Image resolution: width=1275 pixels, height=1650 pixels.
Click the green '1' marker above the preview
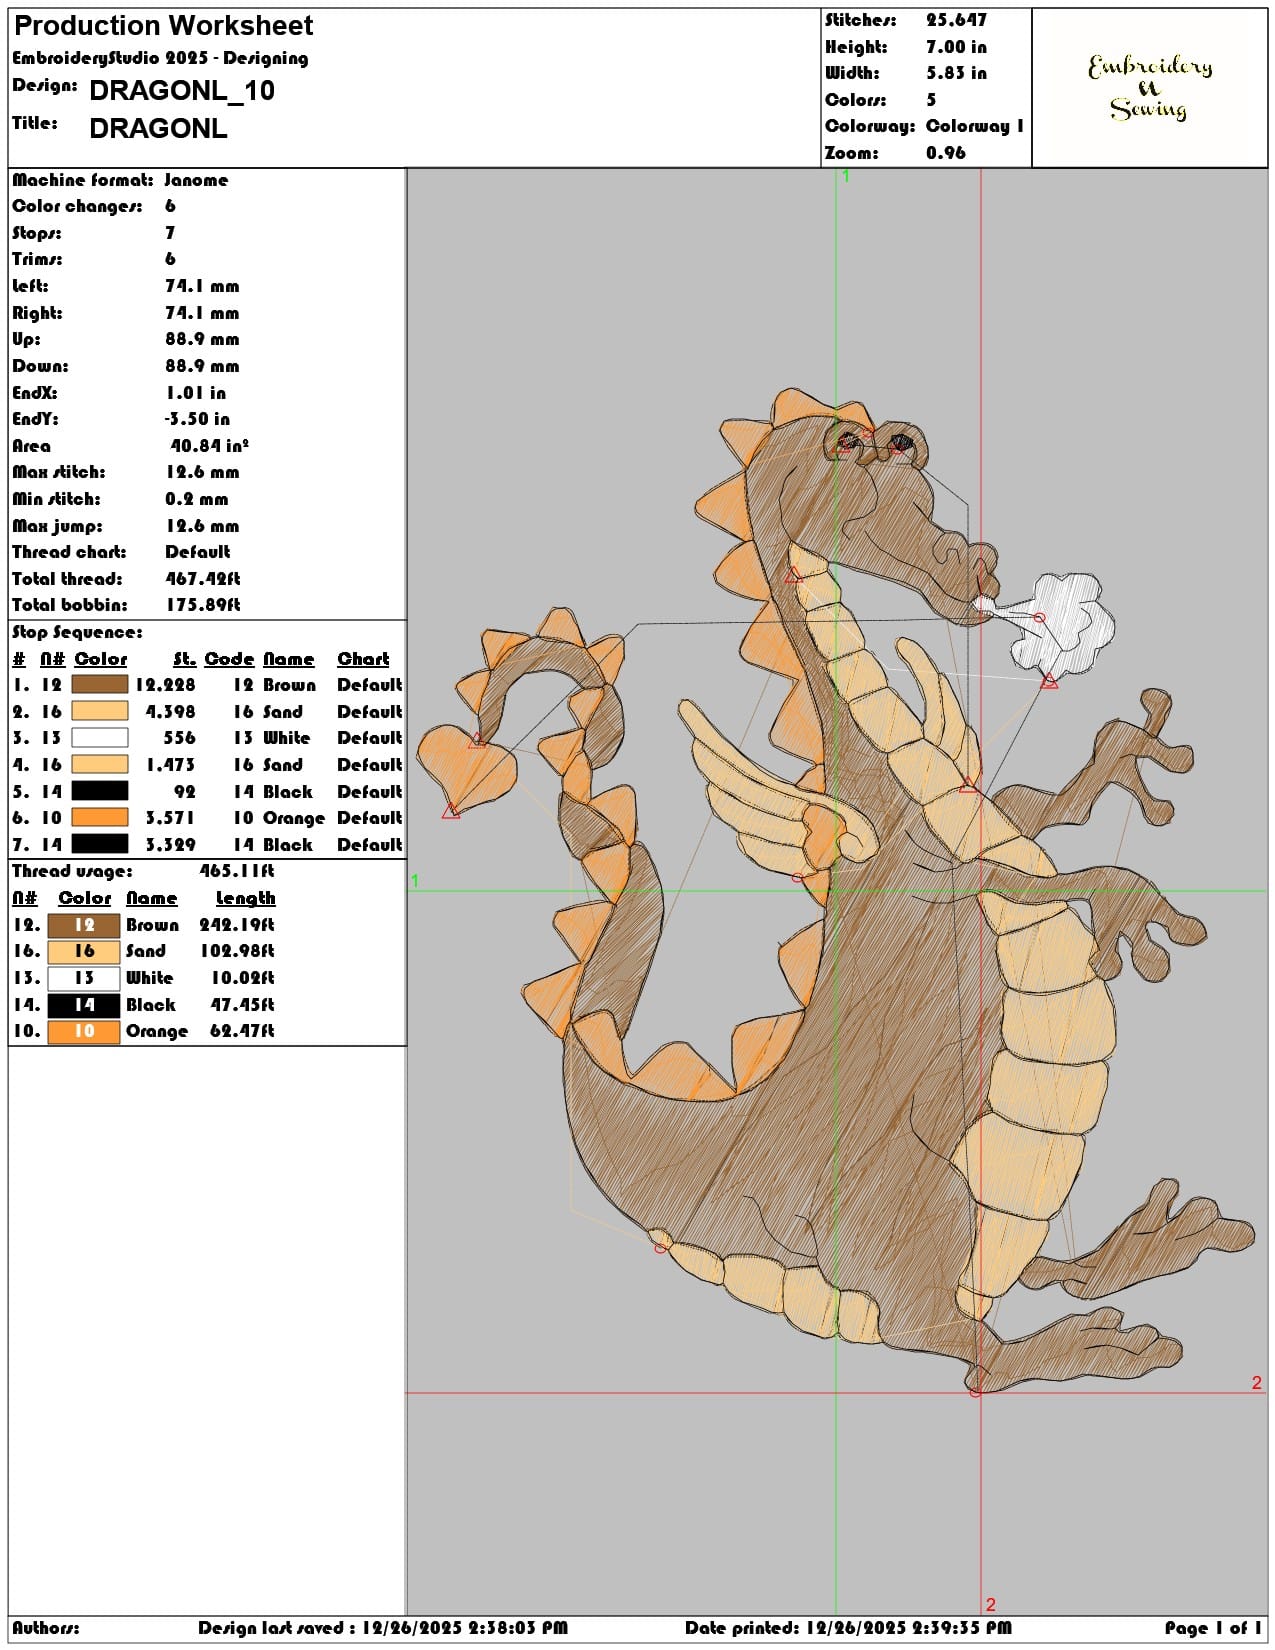[846, 176]
